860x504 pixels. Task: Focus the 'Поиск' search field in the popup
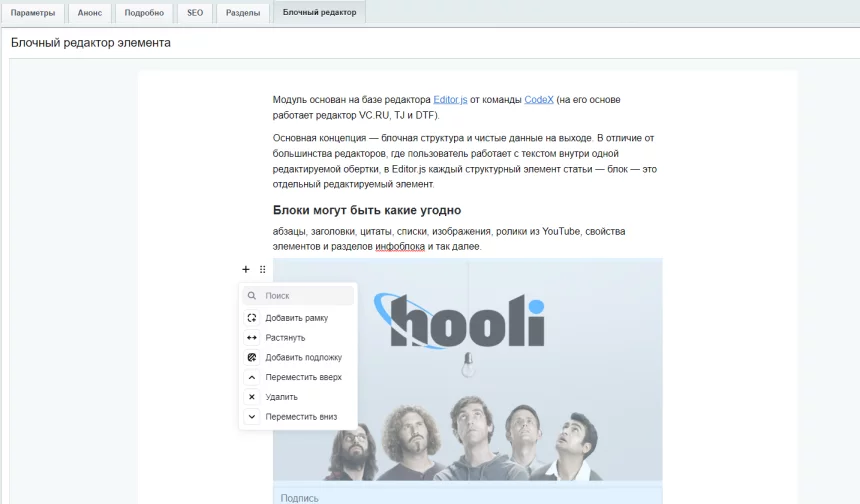[305, 296]
